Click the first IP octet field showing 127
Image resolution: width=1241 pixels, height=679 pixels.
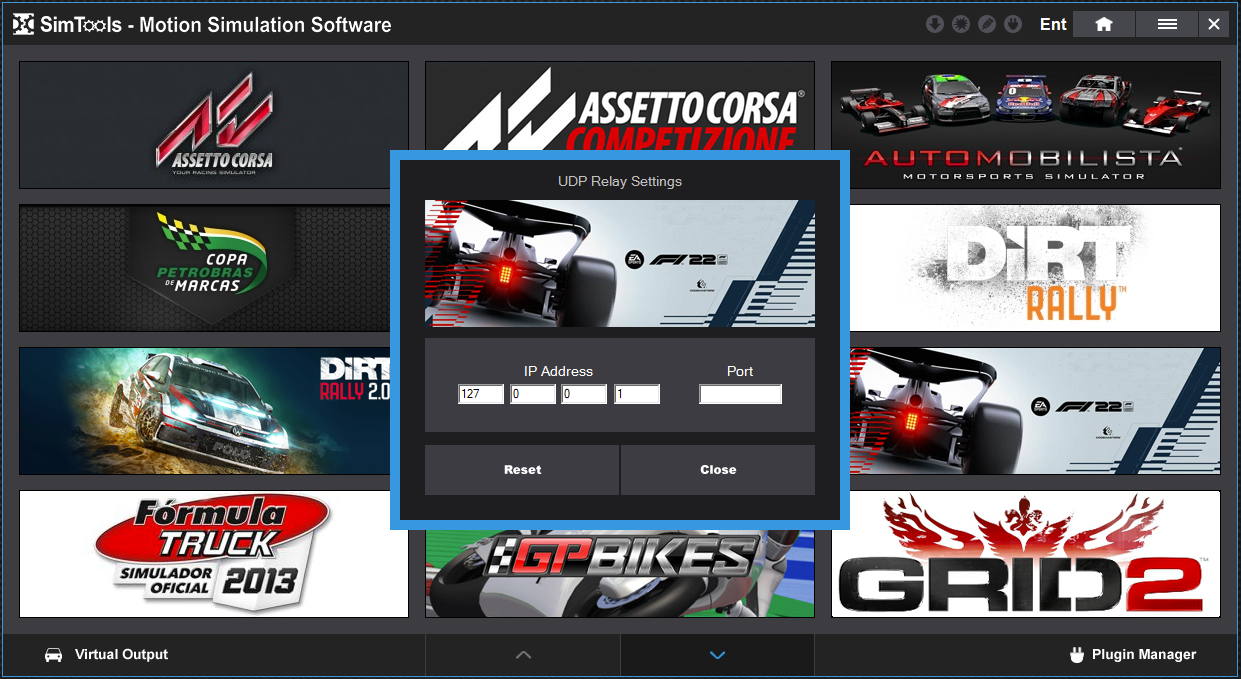point(481,394)
